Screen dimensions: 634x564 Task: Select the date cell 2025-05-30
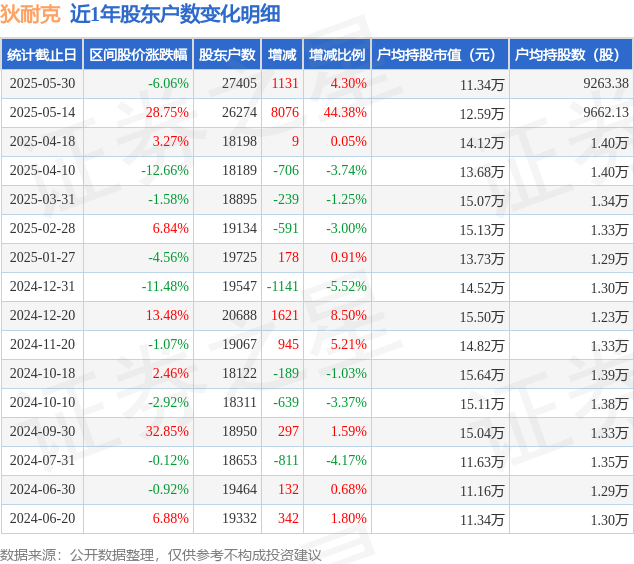pyautogui.click(x=42, y=83)
